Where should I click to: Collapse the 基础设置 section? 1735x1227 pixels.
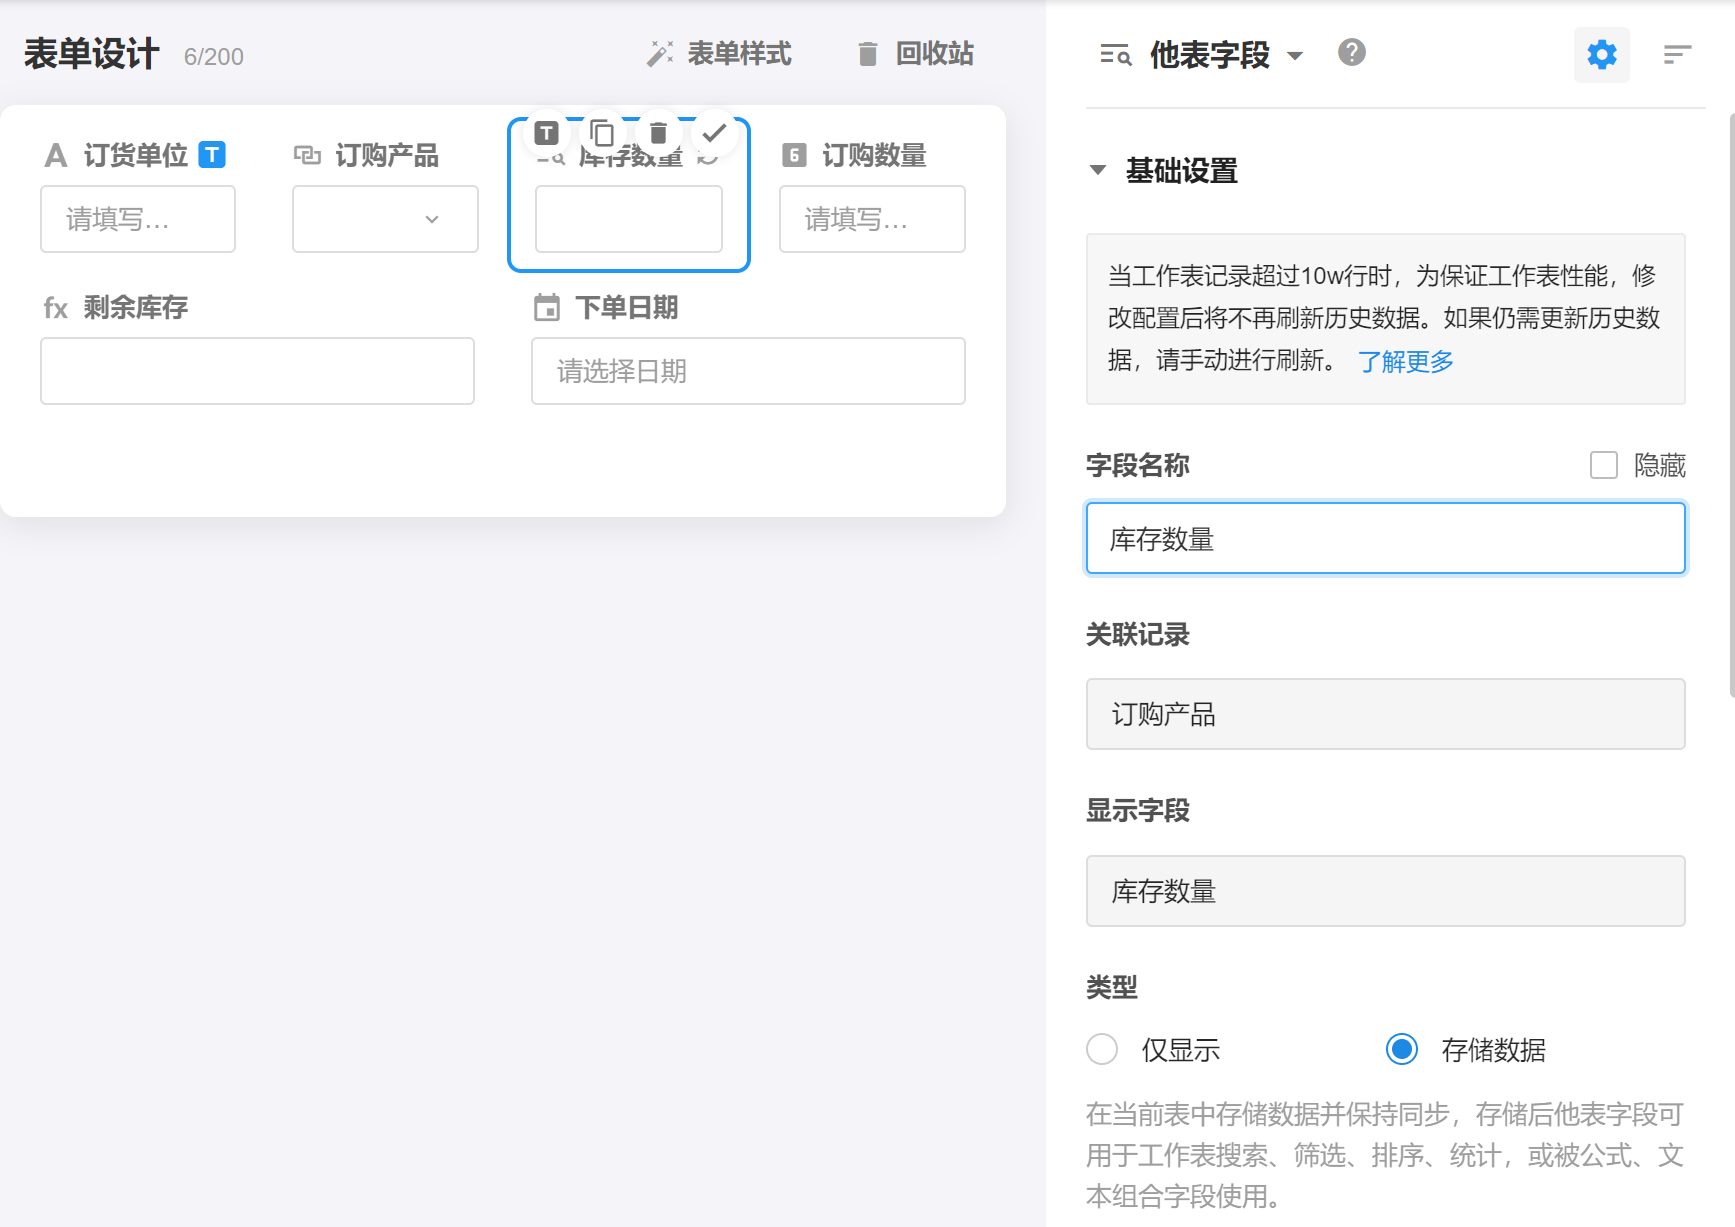(1098, 170)
